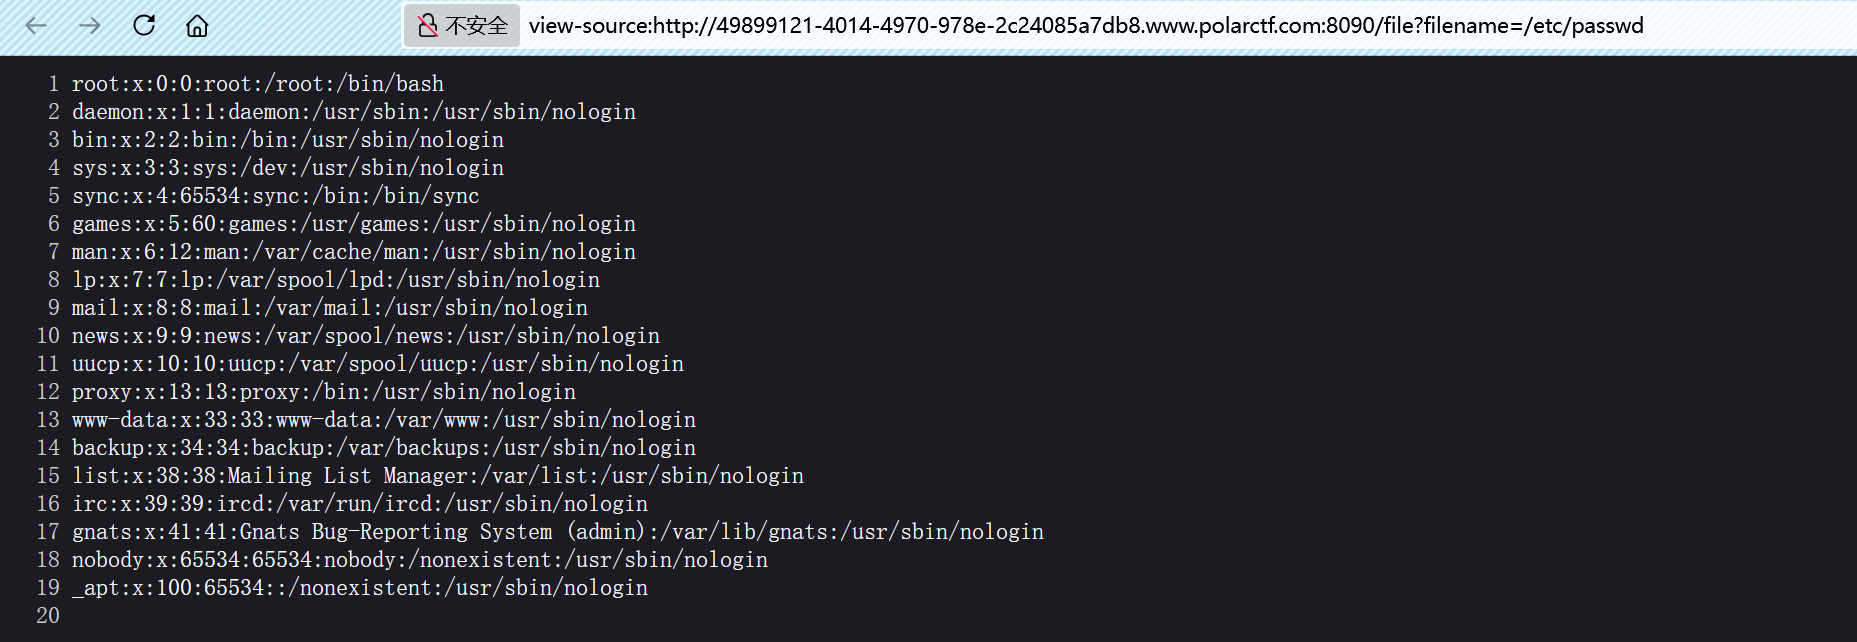Viewport: 1857px width, 642px height.
Task: Go to the browser home page
Action: pyautogui.click(x=198, y=26)
